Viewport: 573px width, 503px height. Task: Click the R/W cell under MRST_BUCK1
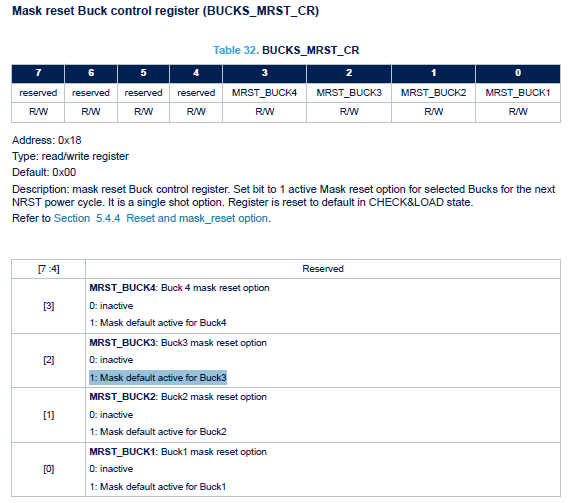tap(518, 112)
